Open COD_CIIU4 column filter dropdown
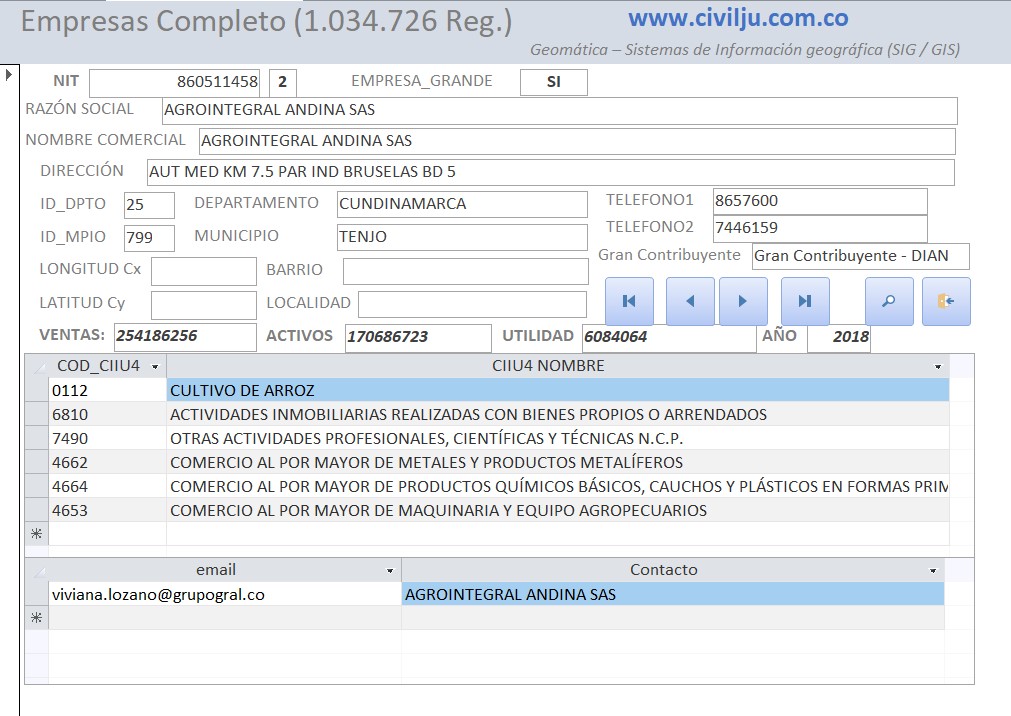Viewport: 1011px width, 716px height. pyautogui.click(x=155, y=367)
